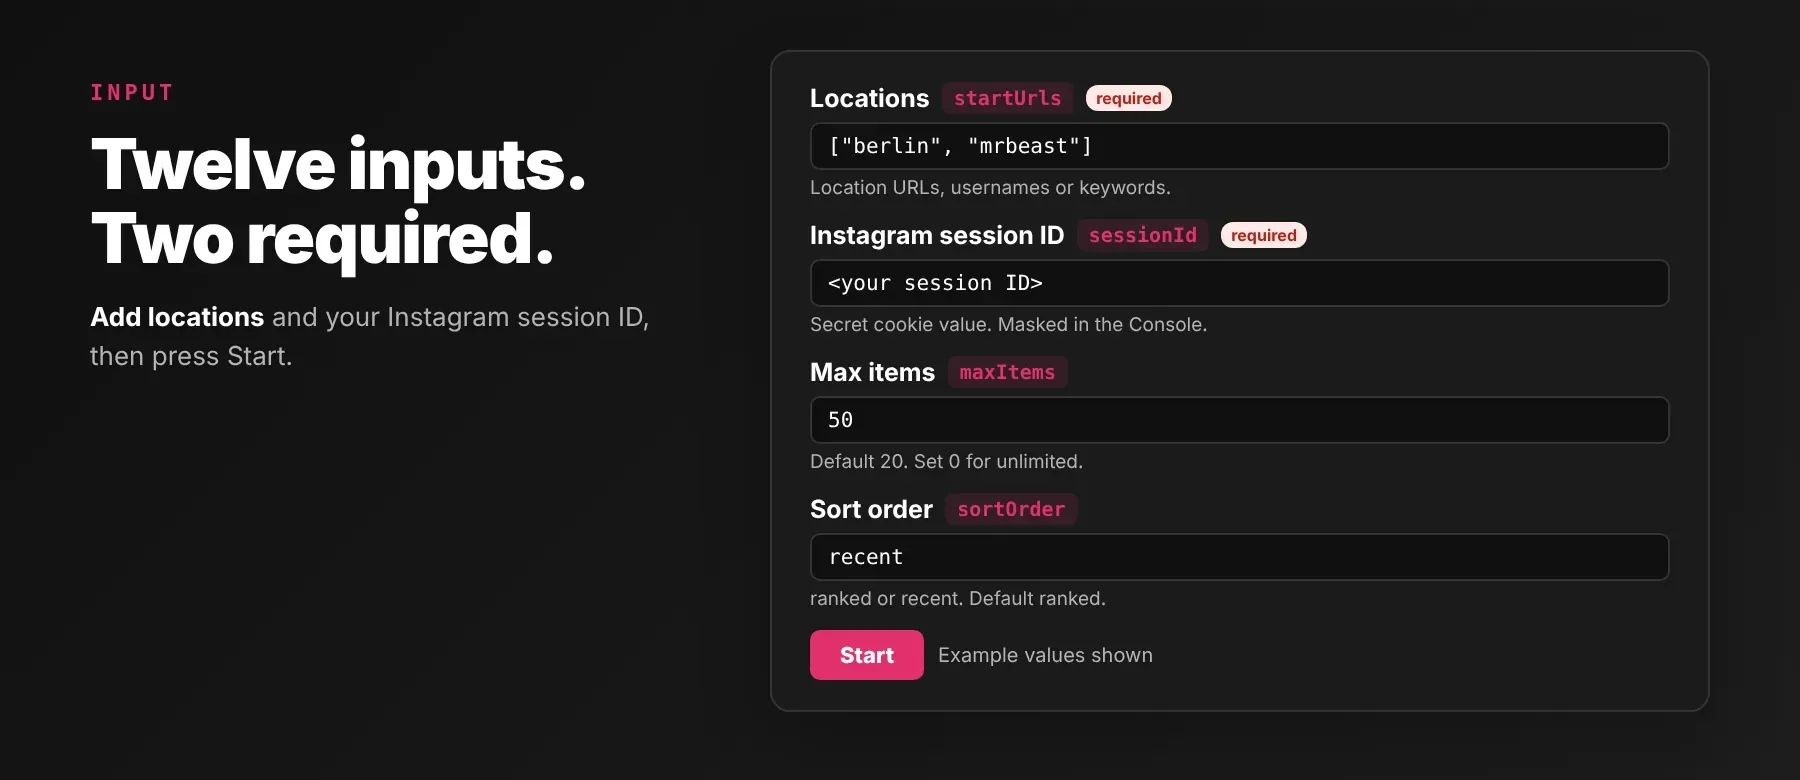
Task: Click the "Max items" label
Action: point(872,372)
